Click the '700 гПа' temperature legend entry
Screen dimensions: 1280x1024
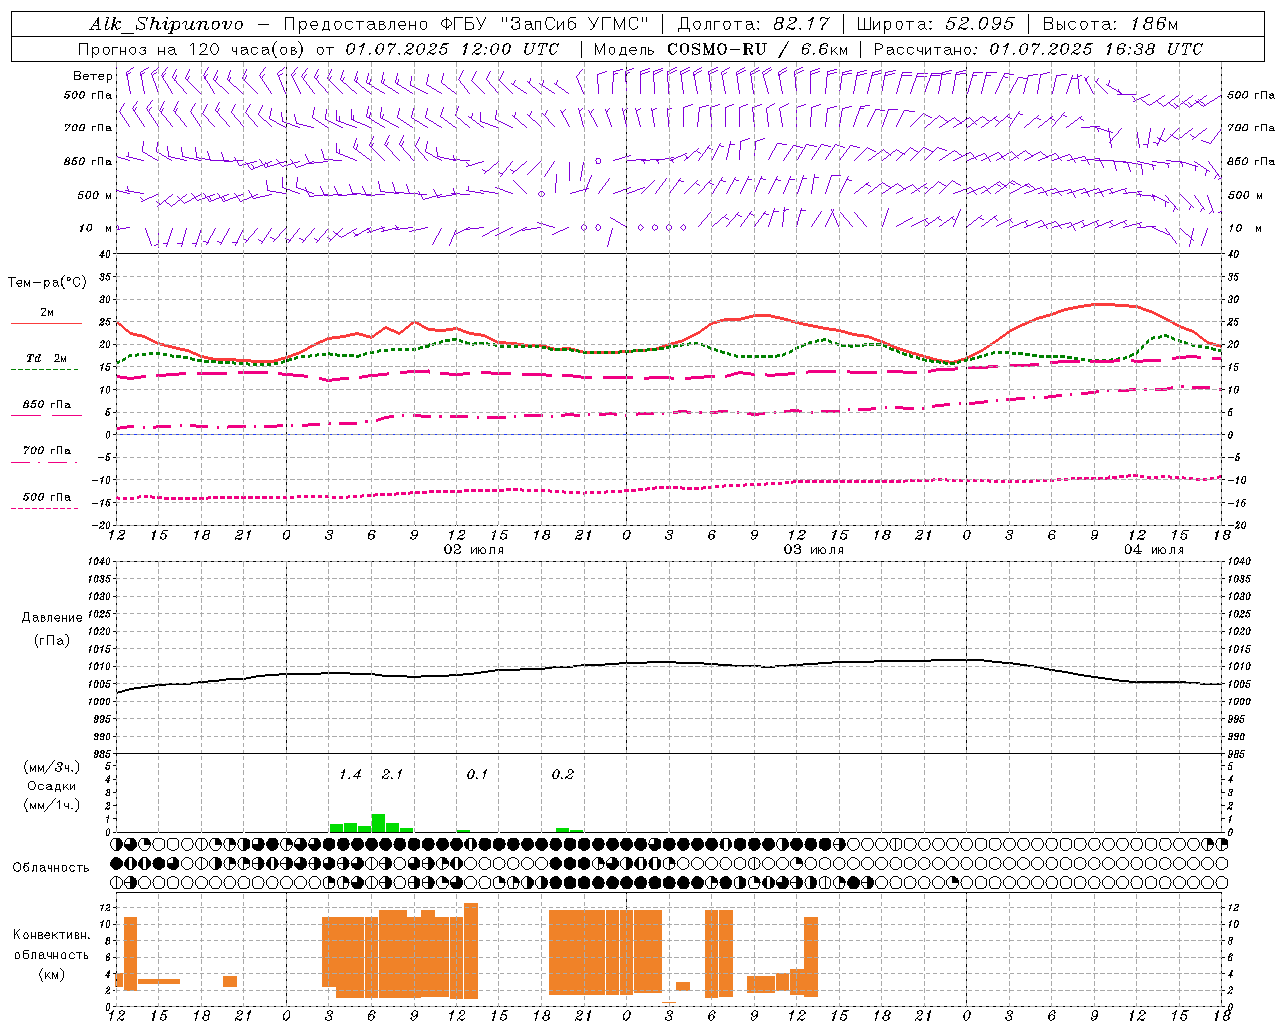[47, 451]
